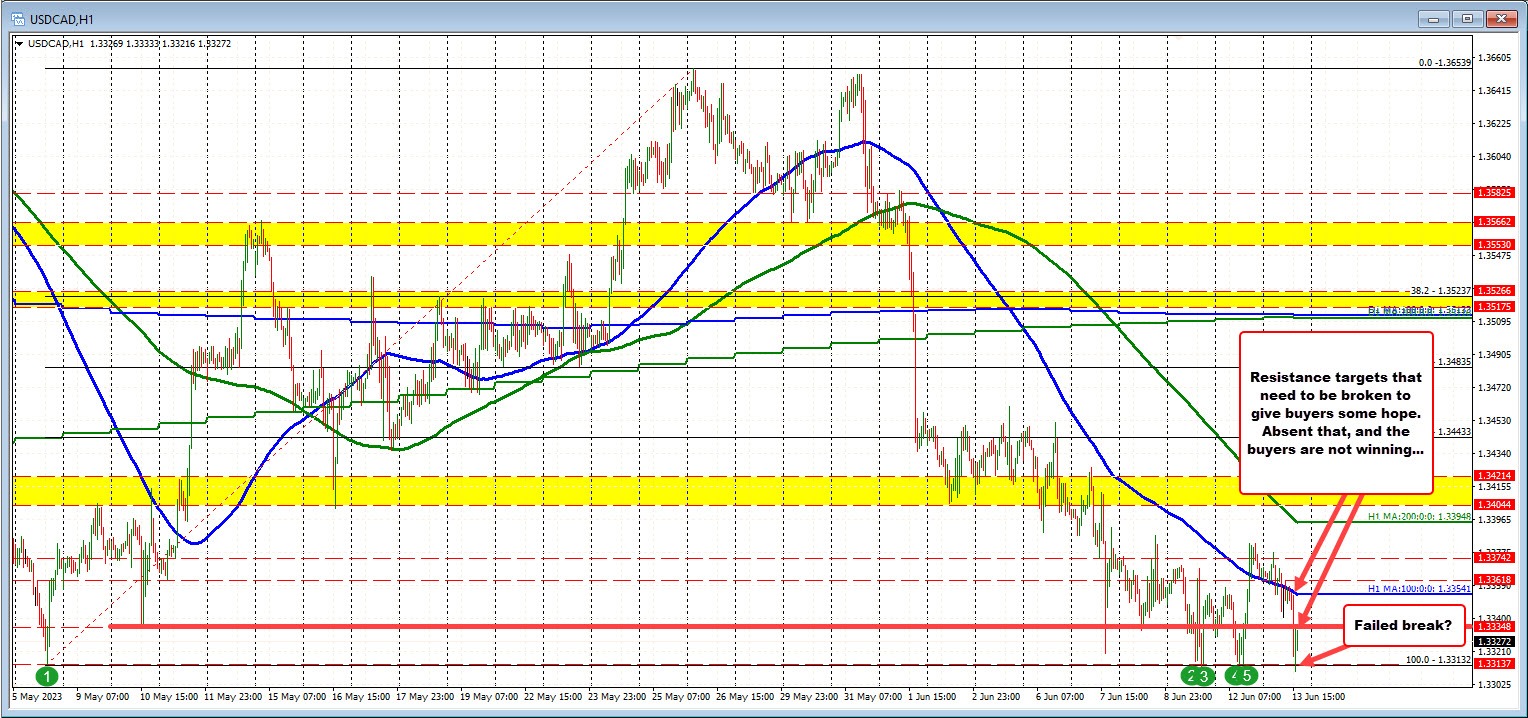Viewport: 1528px width, 718px height.
Task: Select the red 1.34044 price label
Action: coord(1494,505)
